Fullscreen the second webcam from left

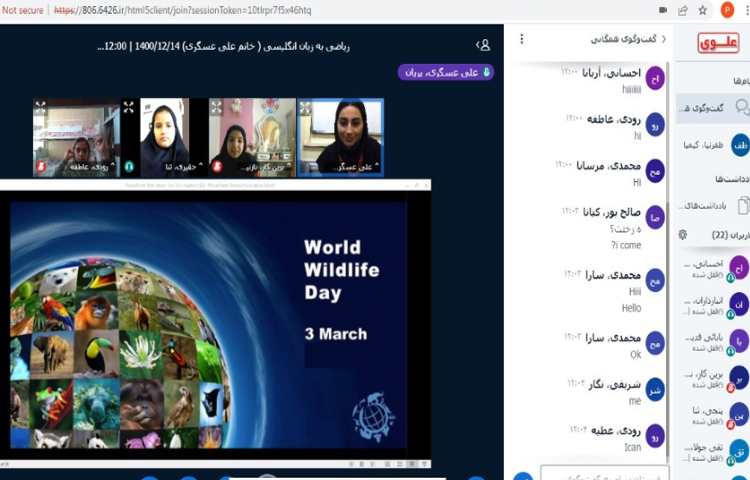click(x=129, y=106)
